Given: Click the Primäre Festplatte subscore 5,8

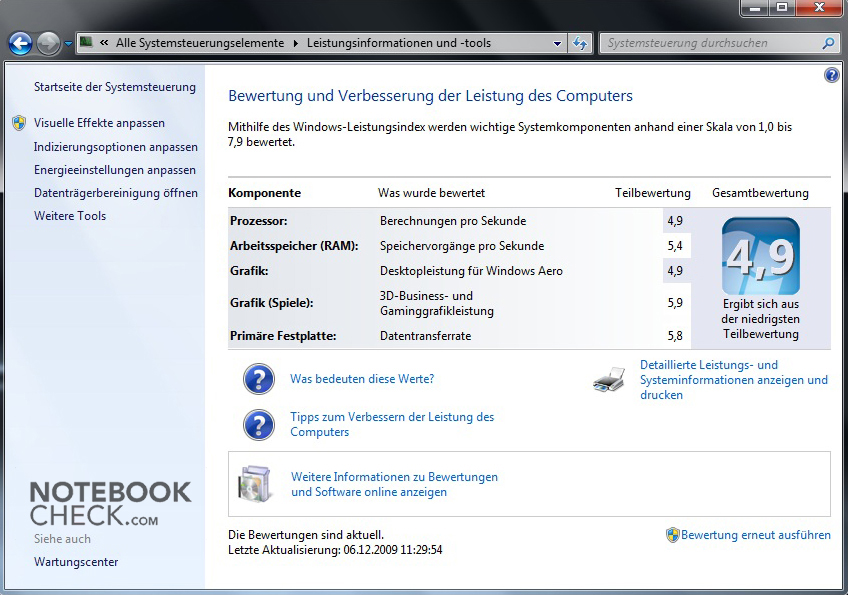Looking at the screenshot, I should pos(675,336).
